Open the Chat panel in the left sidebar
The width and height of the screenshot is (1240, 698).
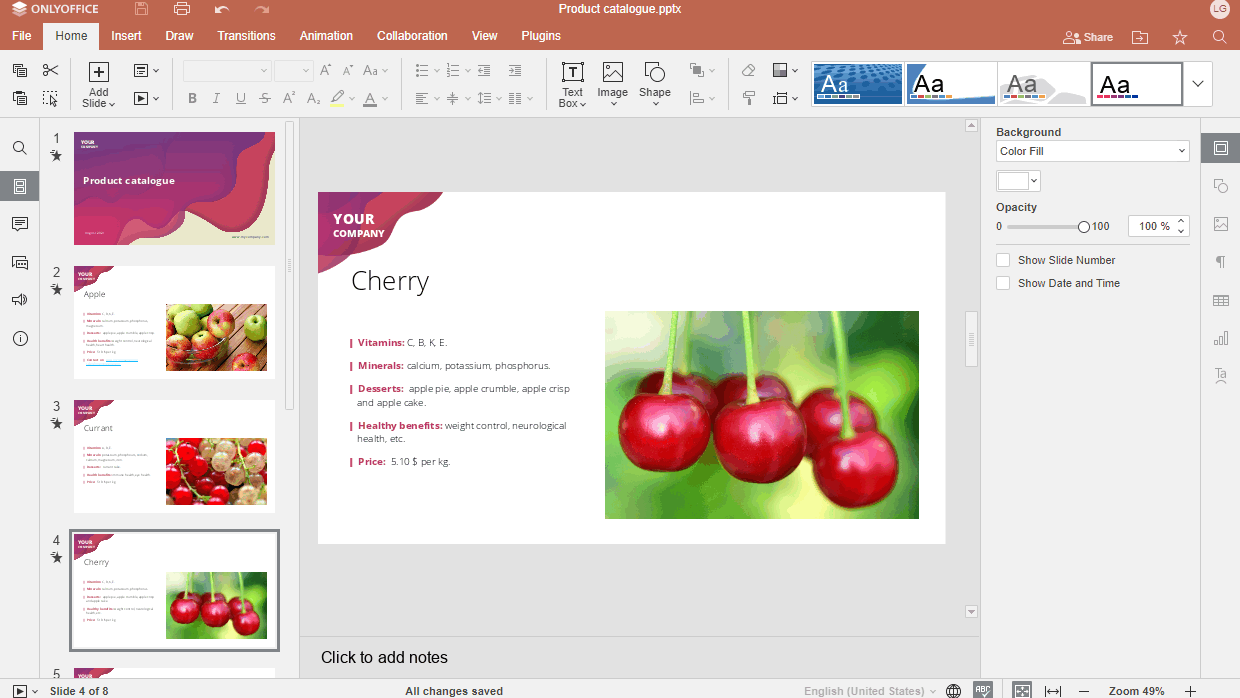[x=20, y=262]
